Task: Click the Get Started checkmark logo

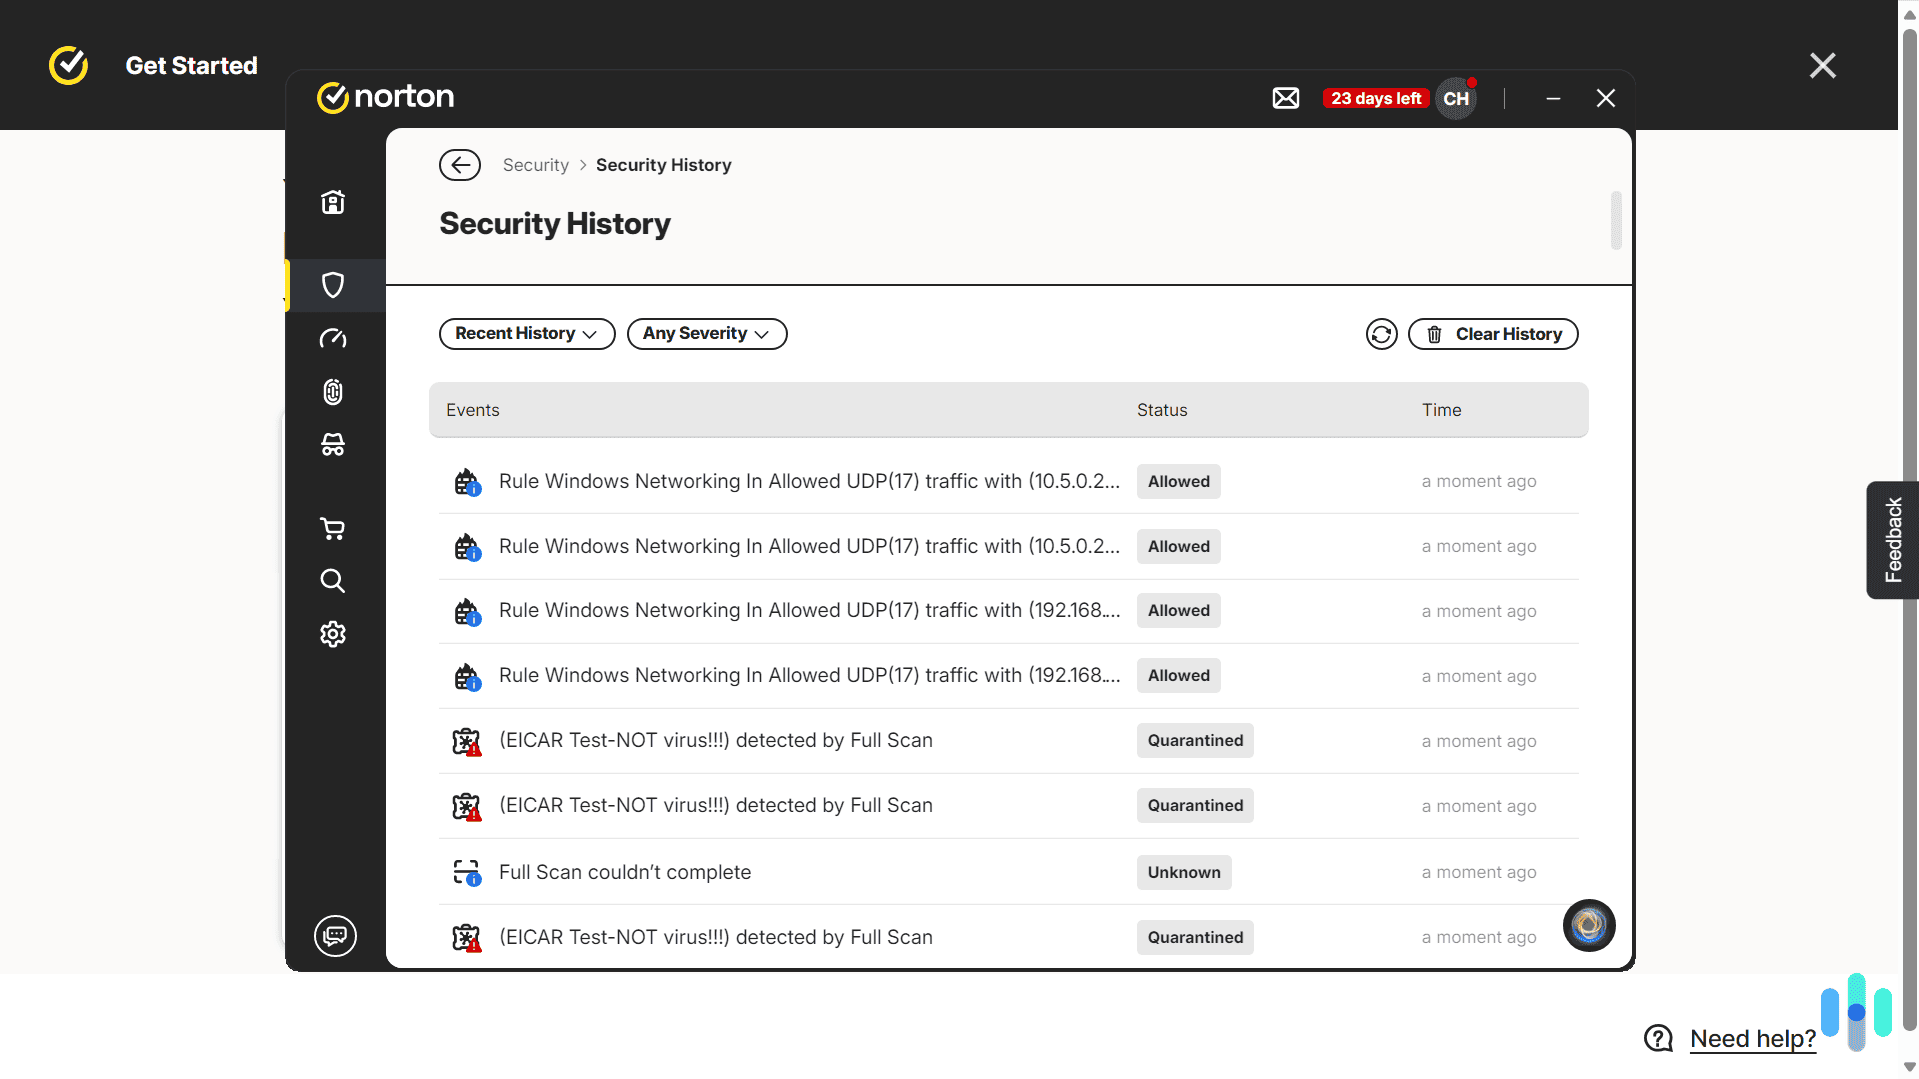Action: [x=69, y=65]
